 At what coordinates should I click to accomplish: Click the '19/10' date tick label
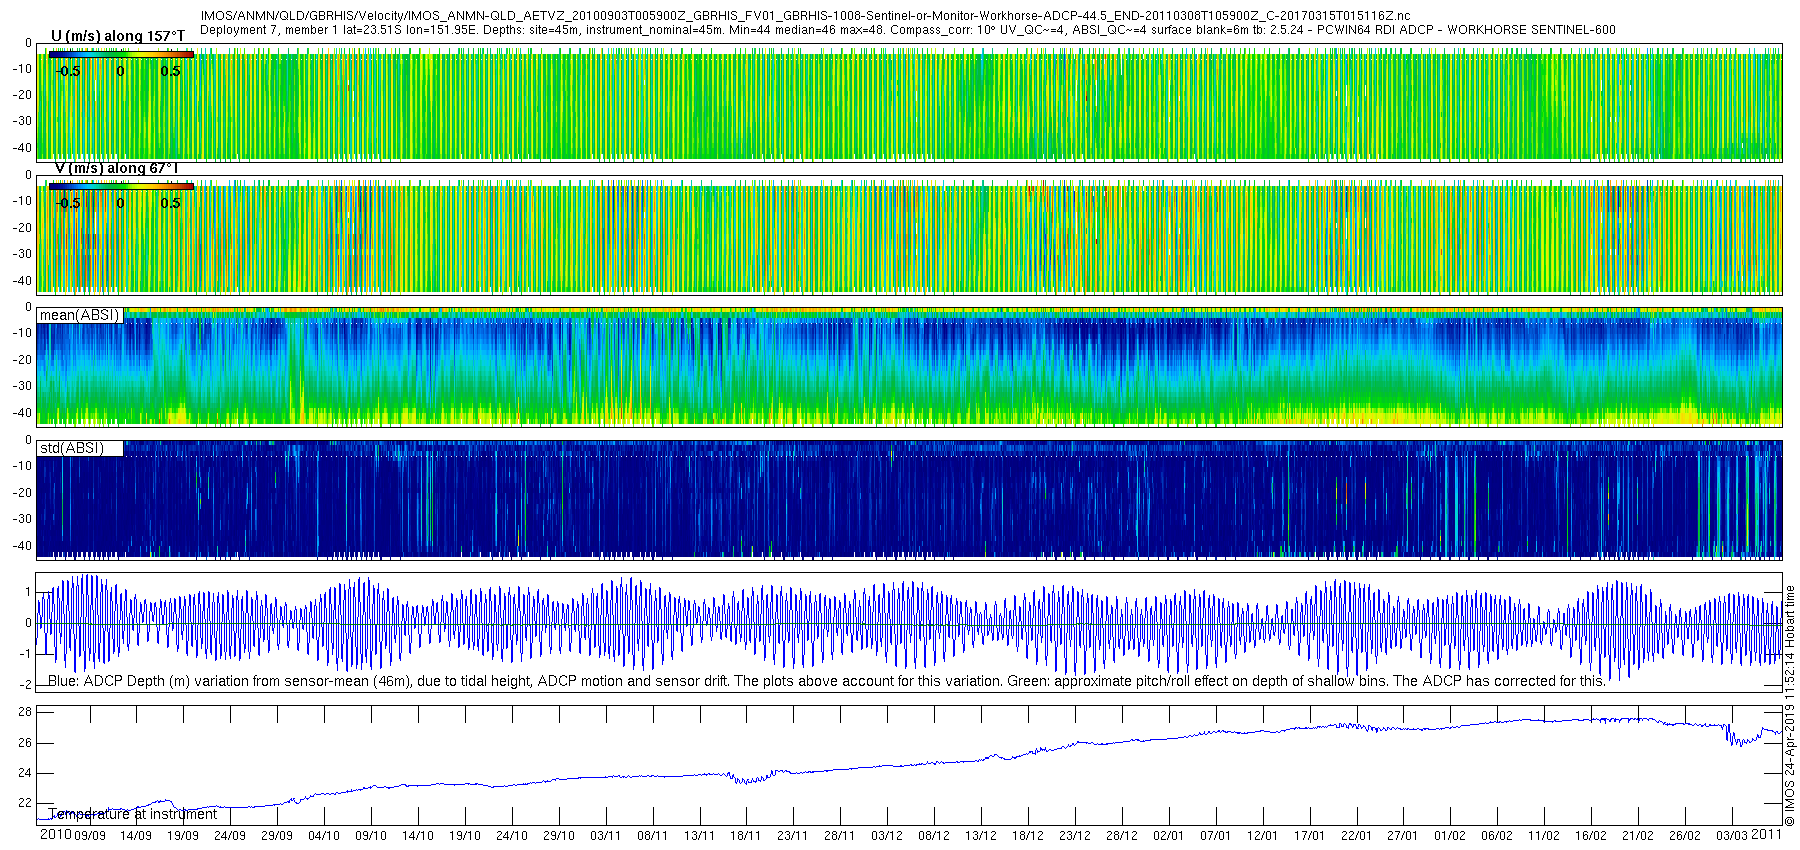(465, 835)
